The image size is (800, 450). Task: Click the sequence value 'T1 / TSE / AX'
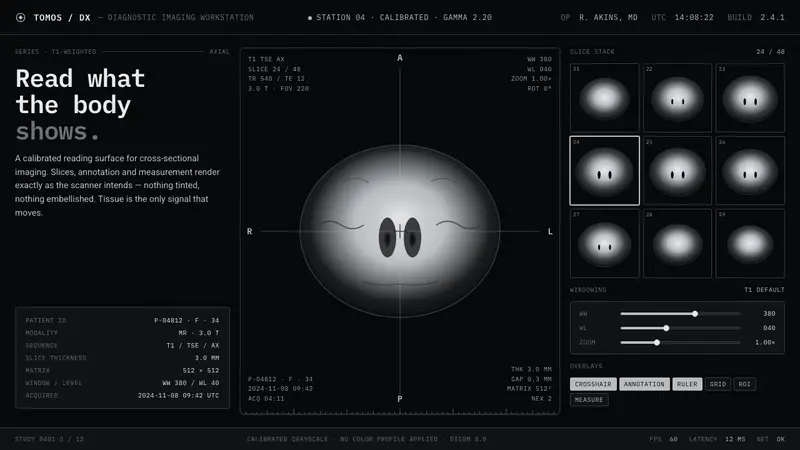pos(193,345)
